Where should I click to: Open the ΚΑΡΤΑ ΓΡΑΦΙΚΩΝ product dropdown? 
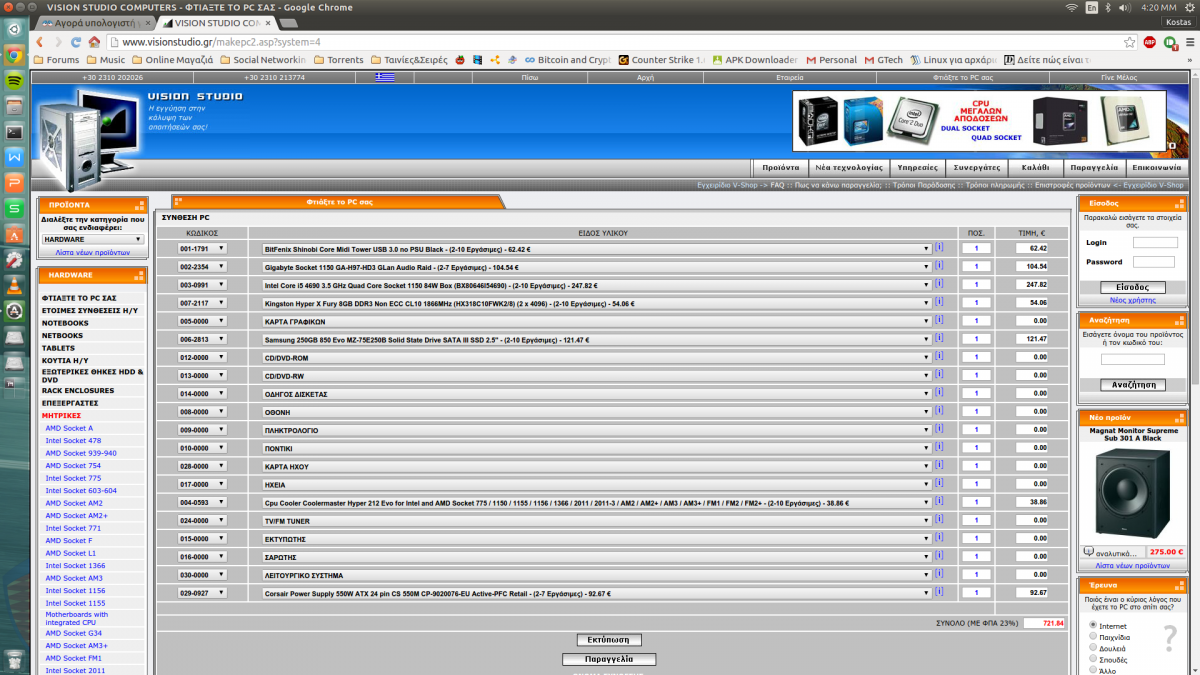point(597,321)
